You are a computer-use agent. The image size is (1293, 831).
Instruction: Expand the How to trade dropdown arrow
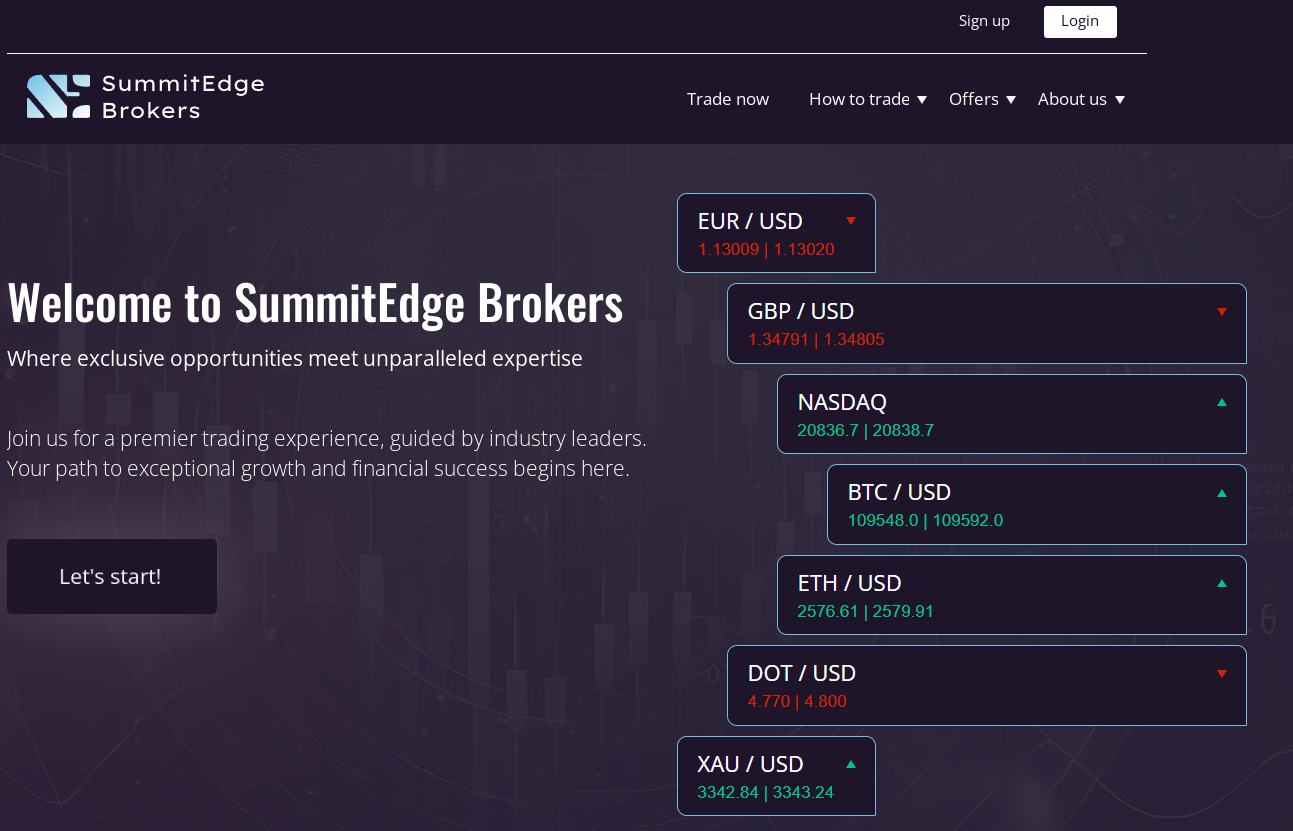[922, 100]
